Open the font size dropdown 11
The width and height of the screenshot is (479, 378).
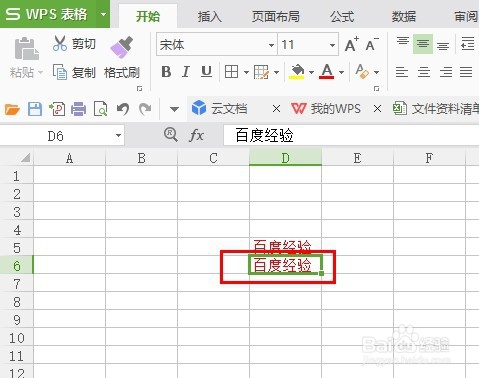click(x=332, y=45)
